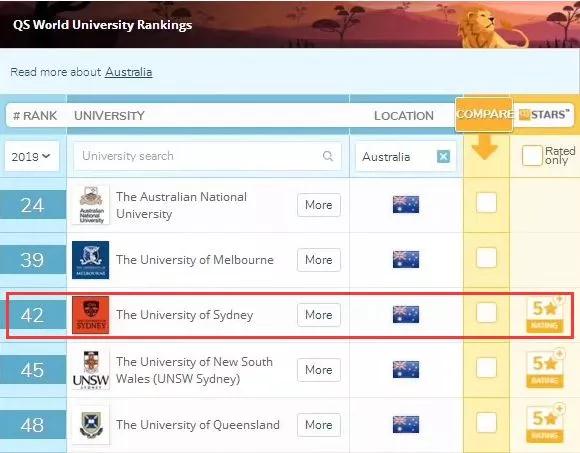Switch to the QS Stars tab

[543, 115]
